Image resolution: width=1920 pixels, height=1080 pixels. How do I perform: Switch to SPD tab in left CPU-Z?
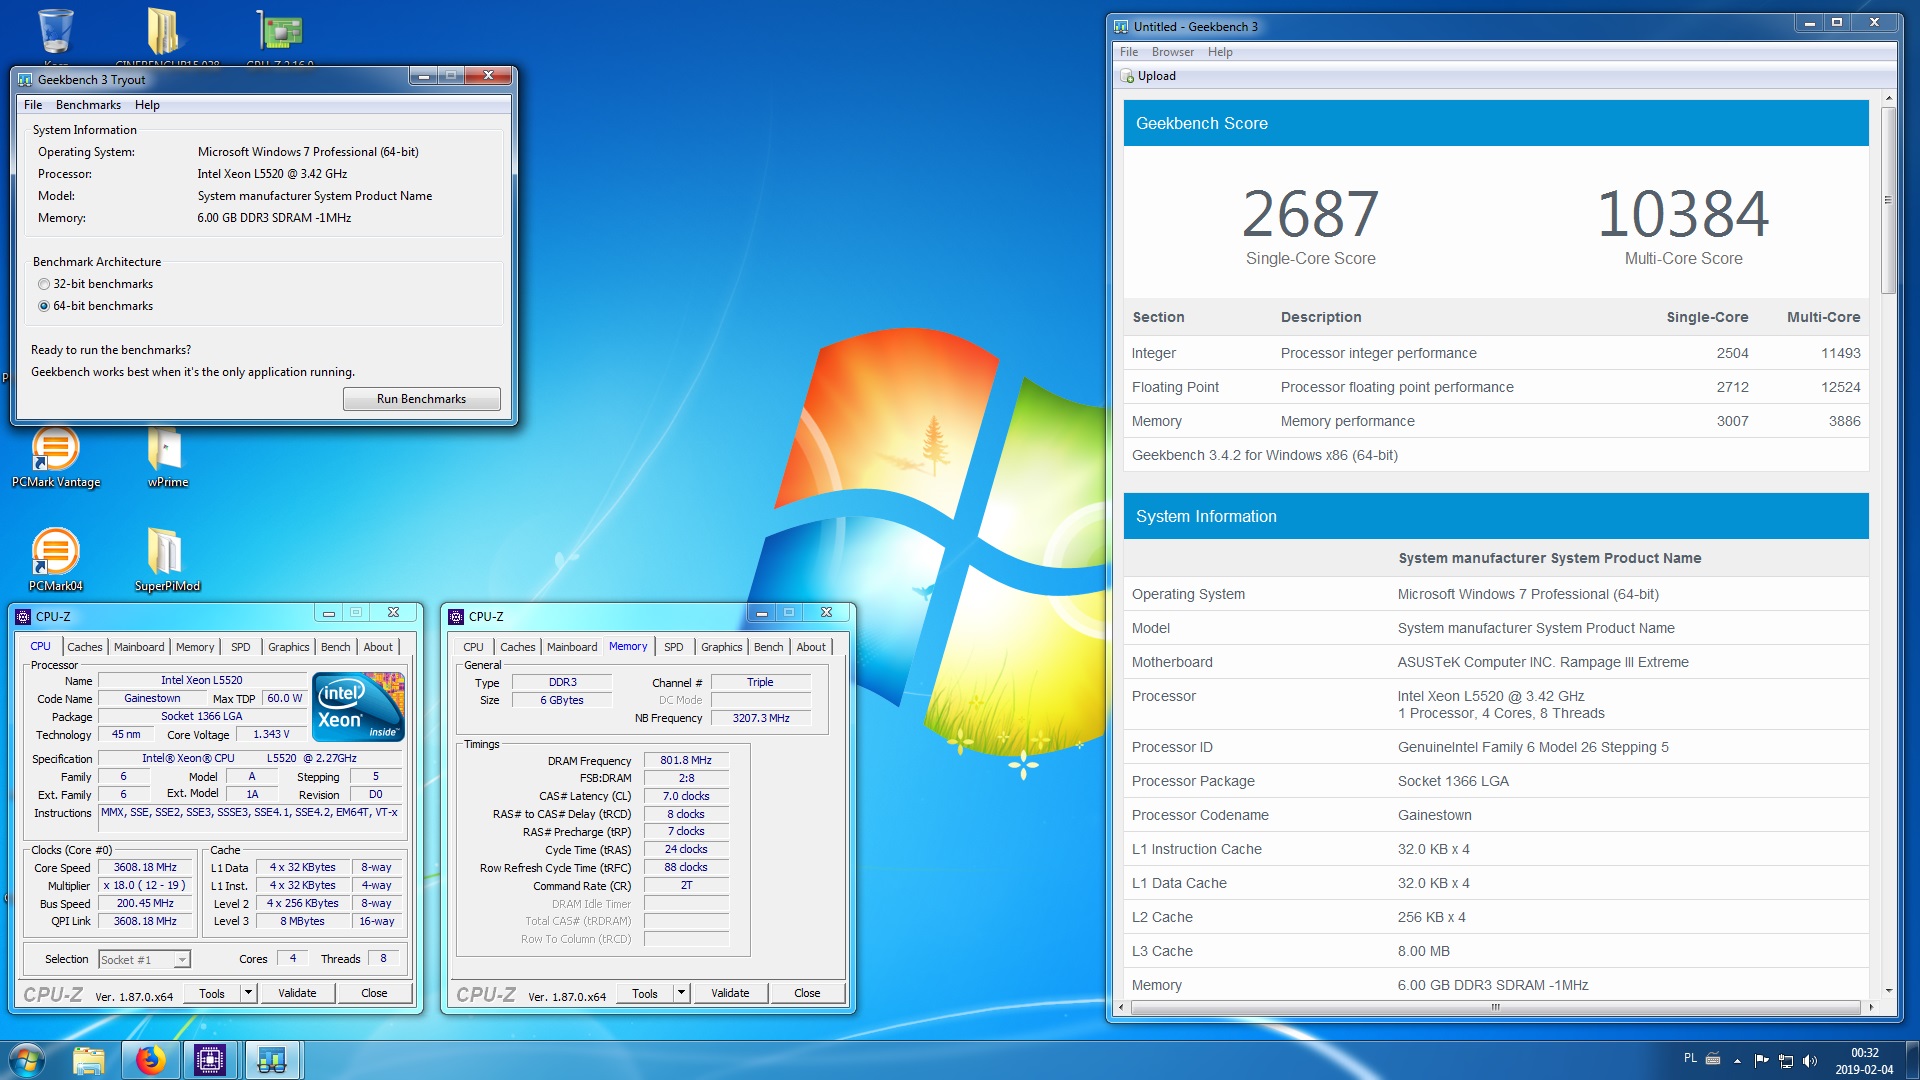pyautogui.click(x=241, y=647)
